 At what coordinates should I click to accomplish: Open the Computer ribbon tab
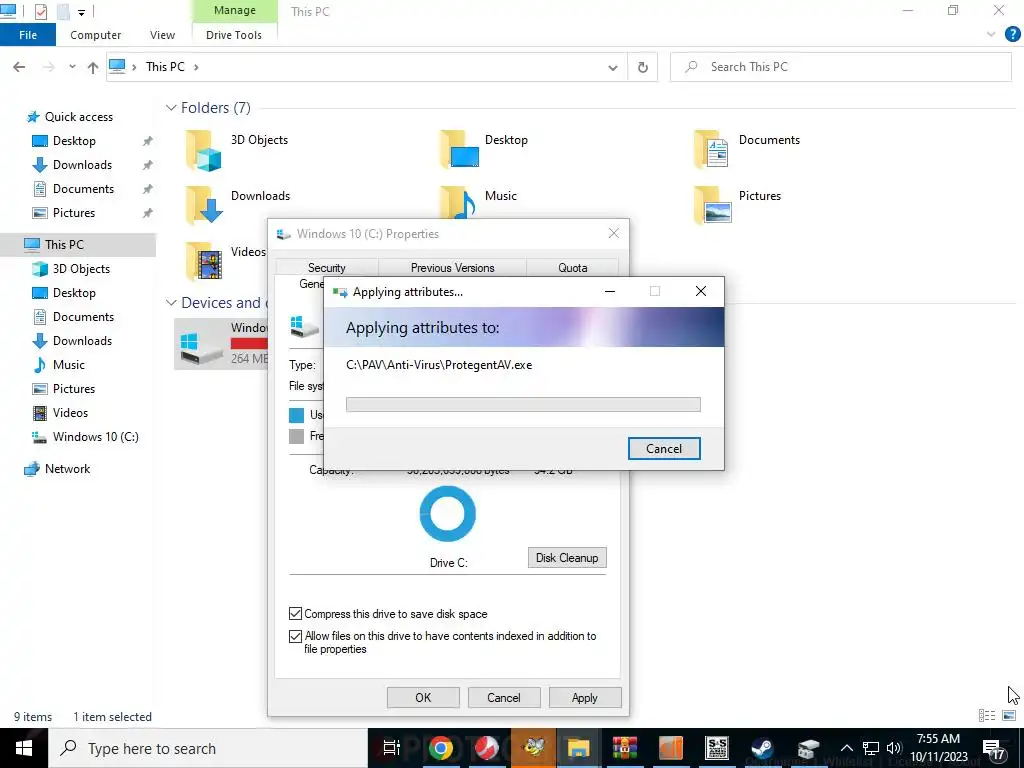(x=95, y=35)
